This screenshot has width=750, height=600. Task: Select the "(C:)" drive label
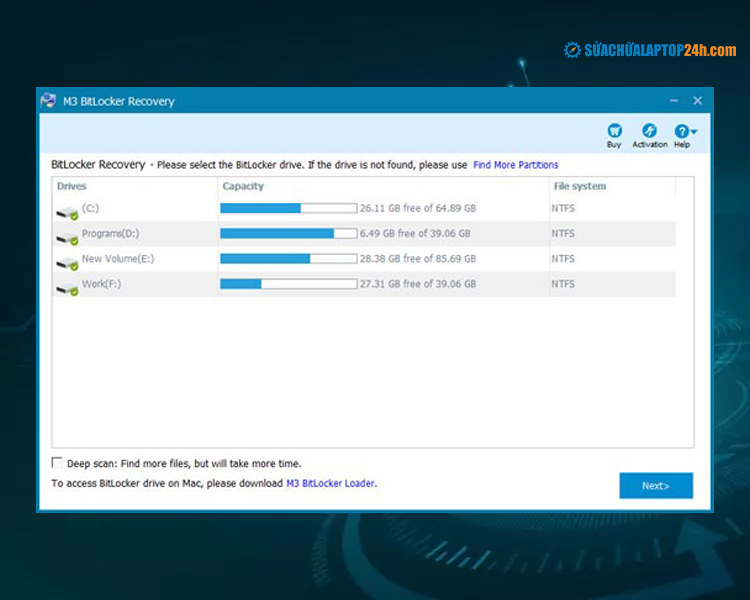(x=90, y=208)
